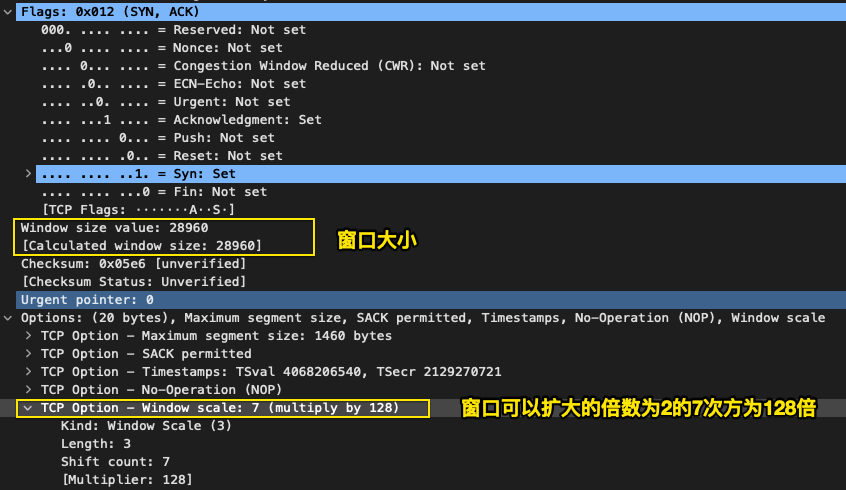Select the Reset: Not set row
This screenshot has width=846, height=490.
coord(161,156)
